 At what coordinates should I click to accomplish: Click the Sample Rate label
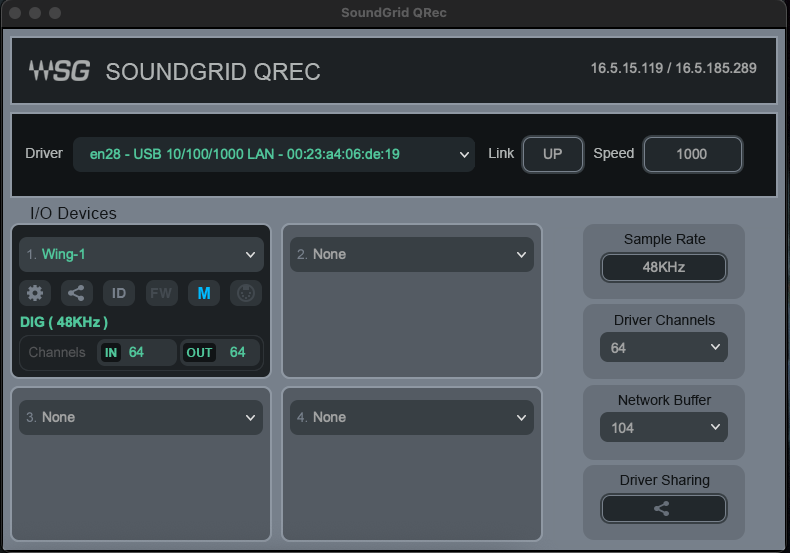click(x=664, y=239)
